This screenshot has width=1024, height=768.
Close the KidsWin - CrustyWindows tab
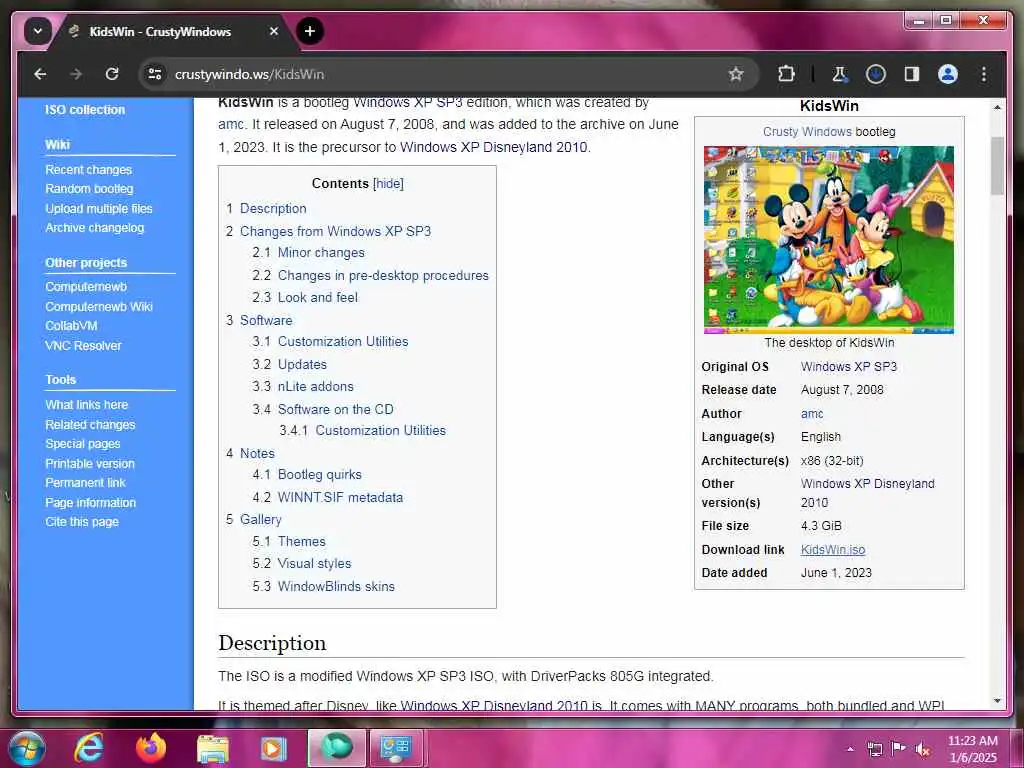[274, 31]
